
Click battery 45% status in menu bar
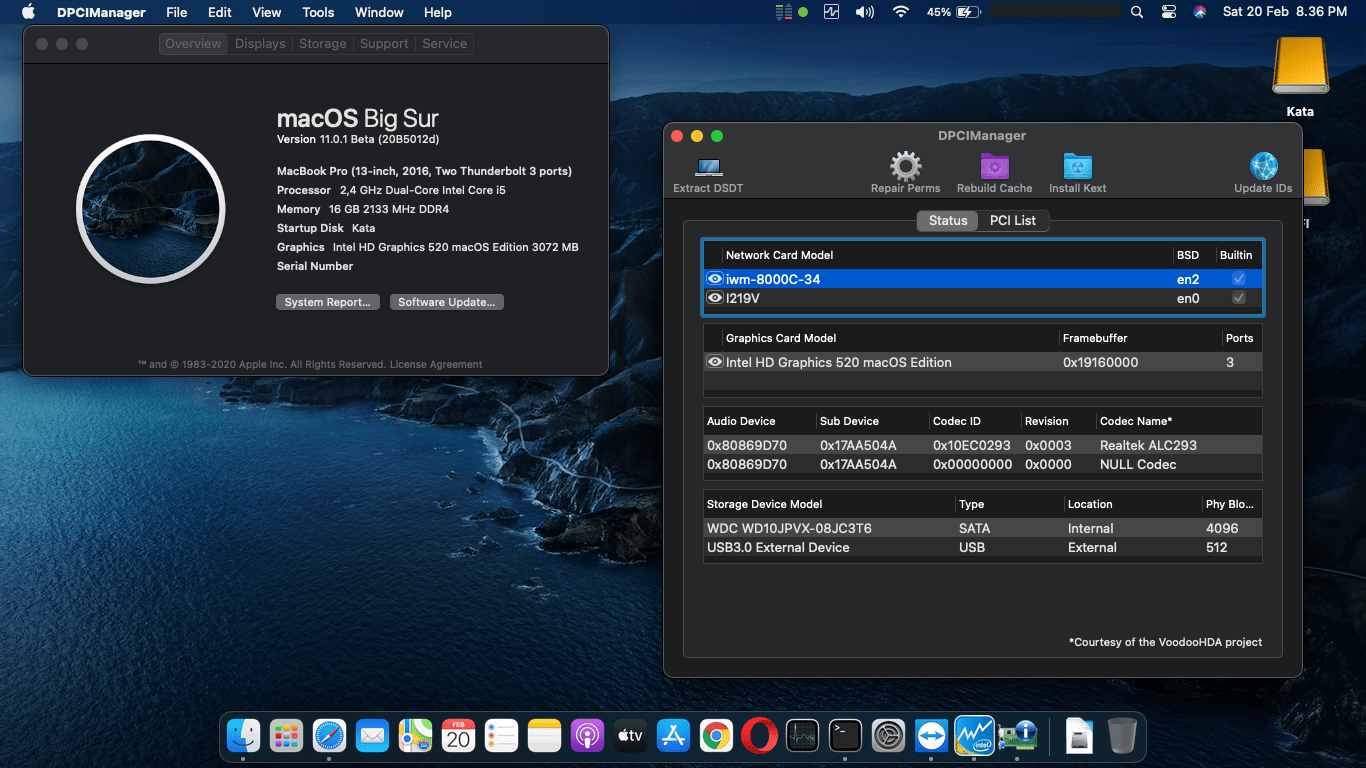[953, 12]
